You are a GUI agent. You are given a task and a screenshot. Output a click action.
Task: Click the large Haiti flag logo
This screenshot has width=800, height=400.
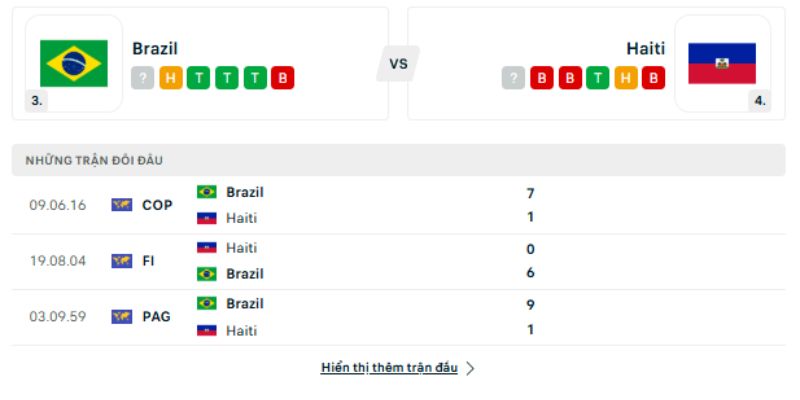tap(722, 63)
